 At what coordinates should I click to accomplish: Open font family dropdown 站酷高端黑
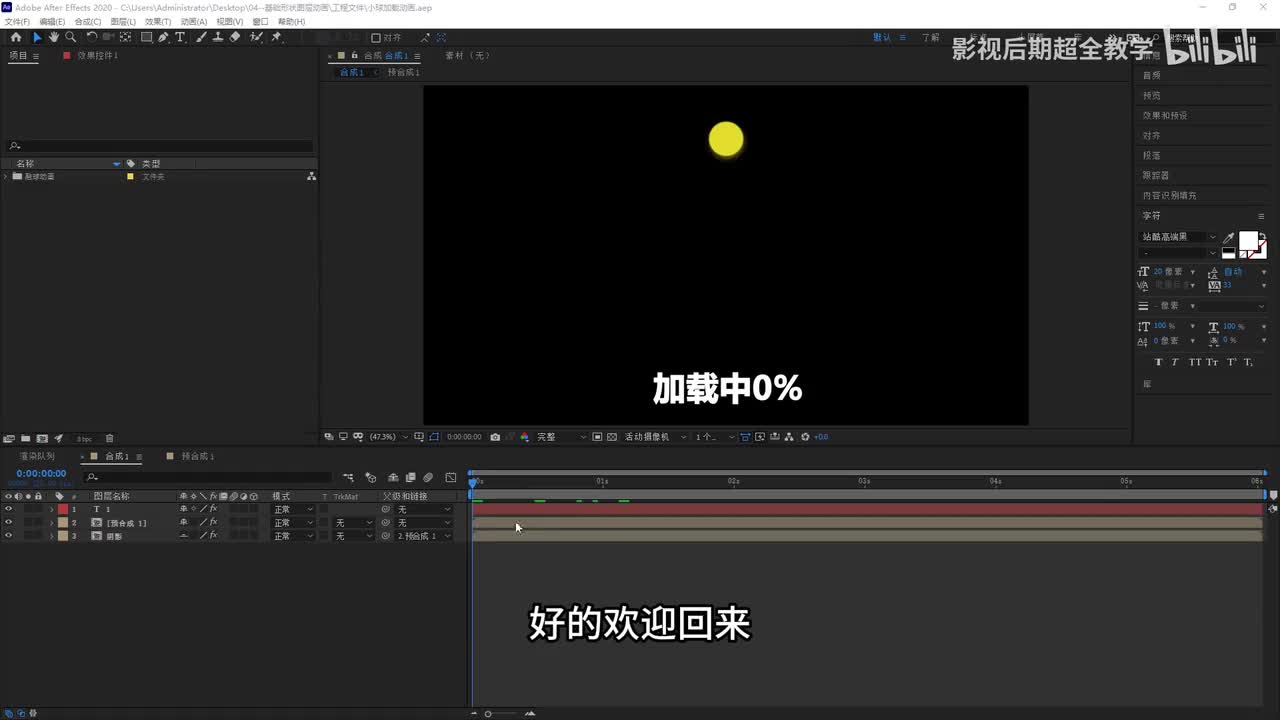(x=1178, y=237)
